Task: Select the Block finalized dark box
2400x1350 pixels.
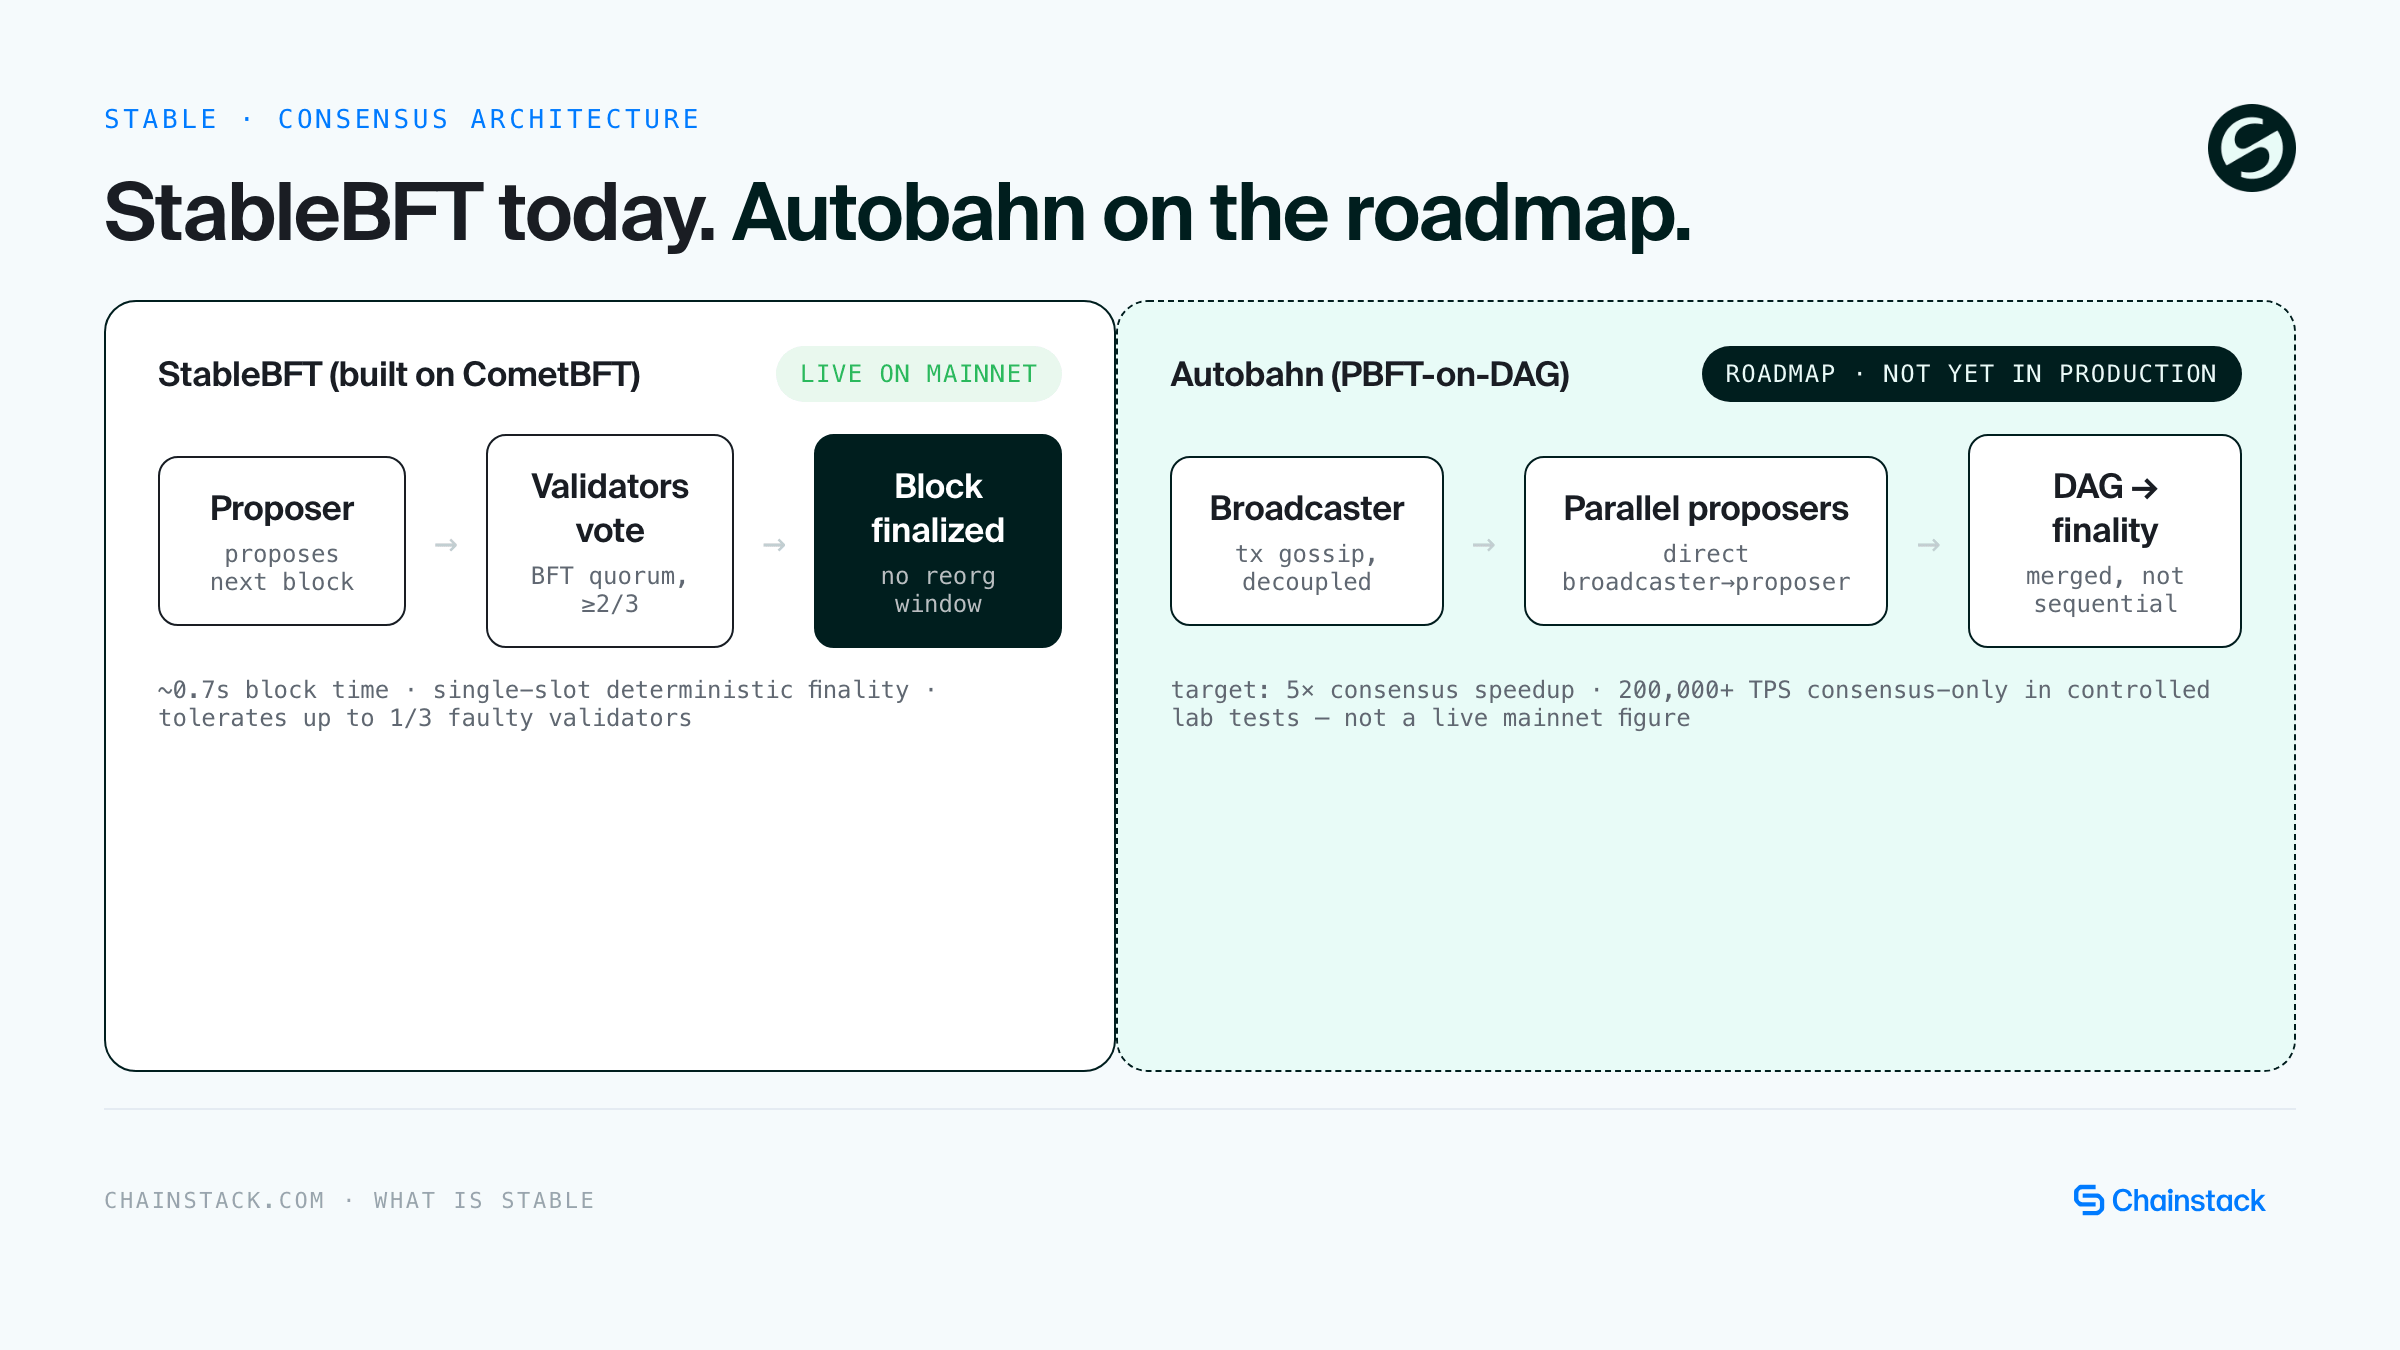Action: pyautogui.click(x=938, y=541)
